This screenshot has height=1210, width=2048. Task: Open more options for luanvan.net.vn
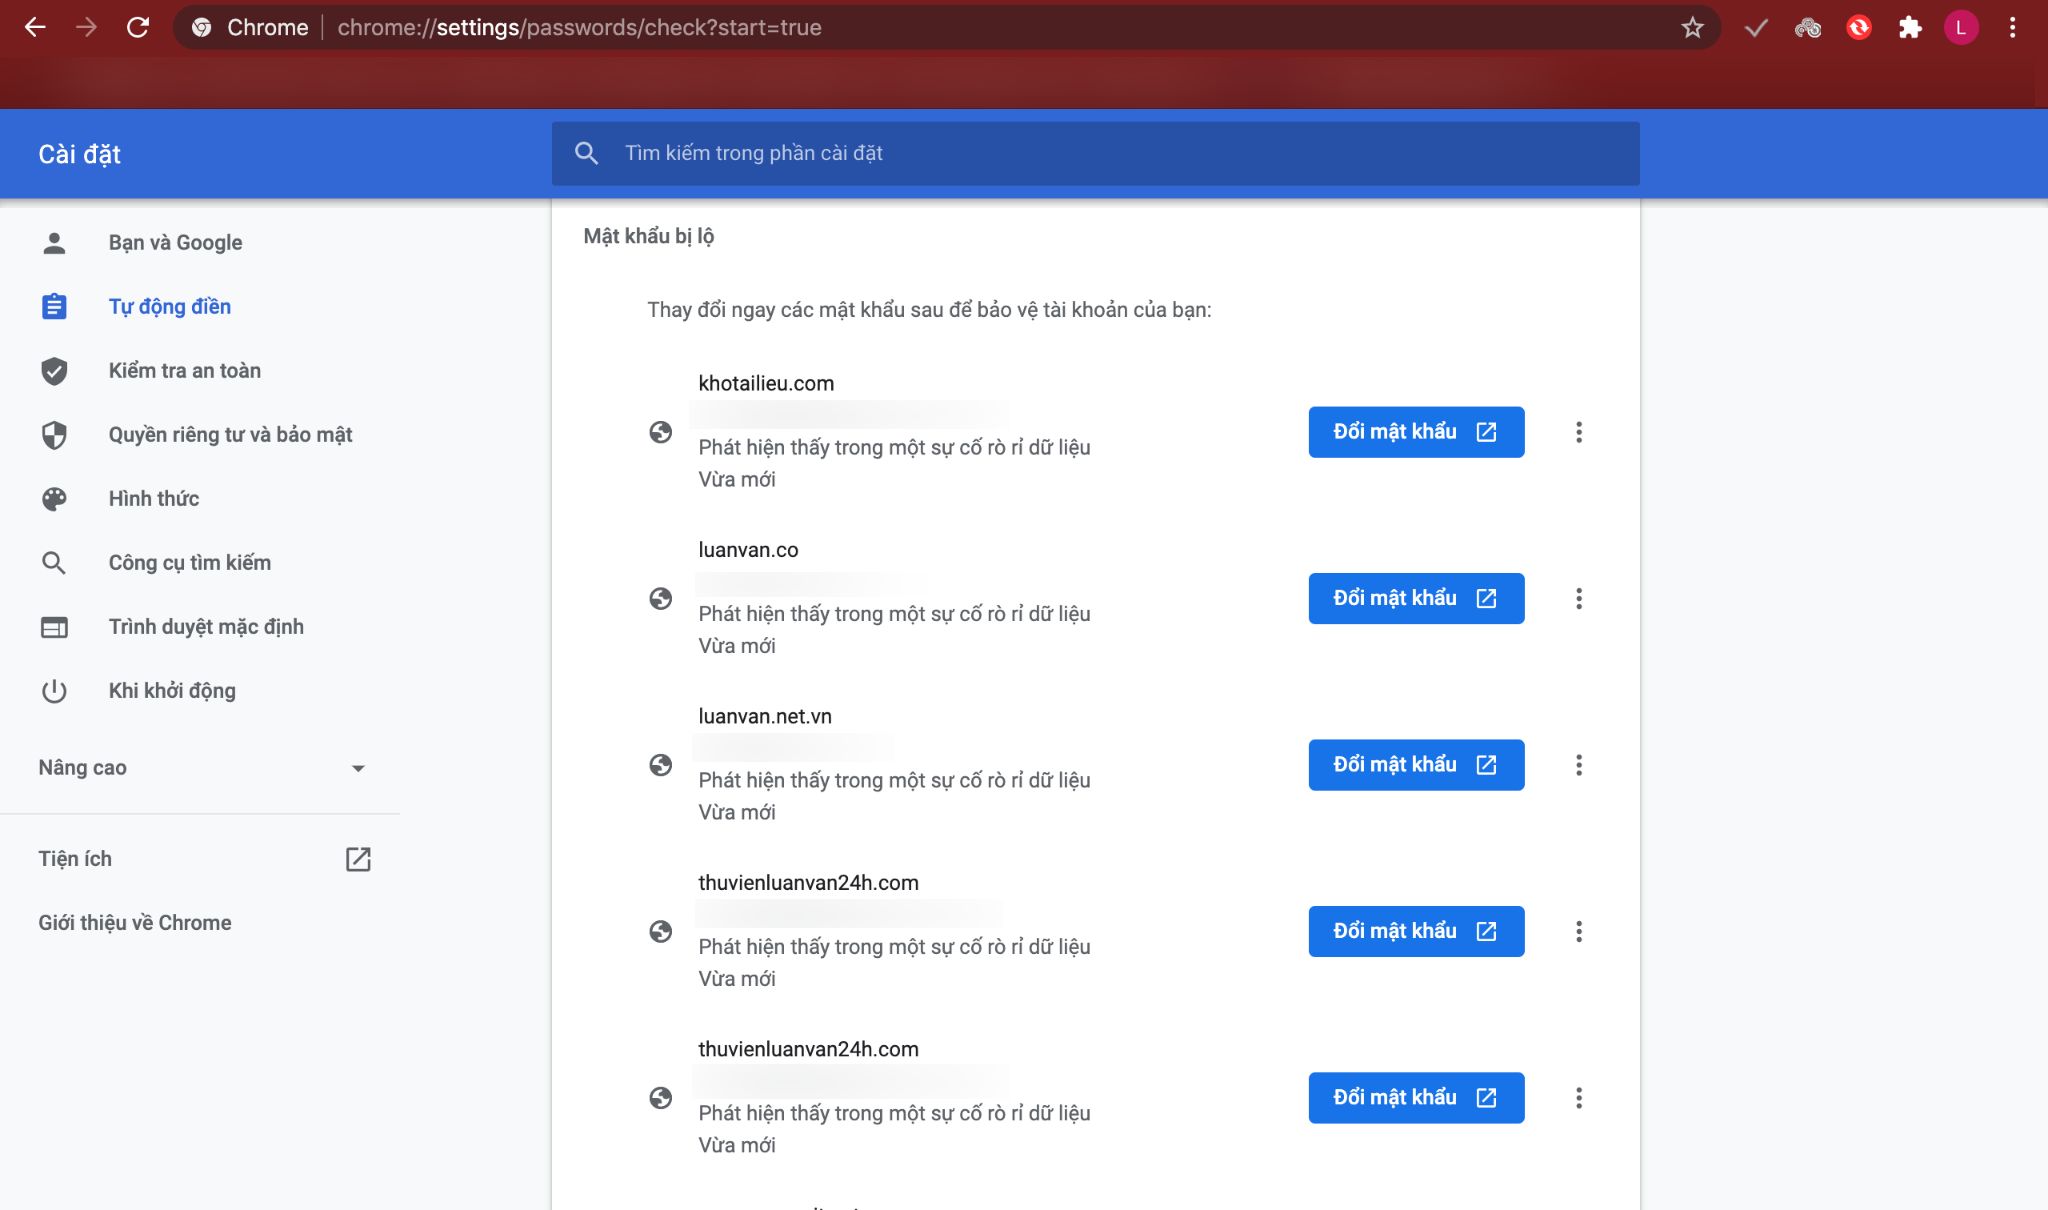point(1579,765)
